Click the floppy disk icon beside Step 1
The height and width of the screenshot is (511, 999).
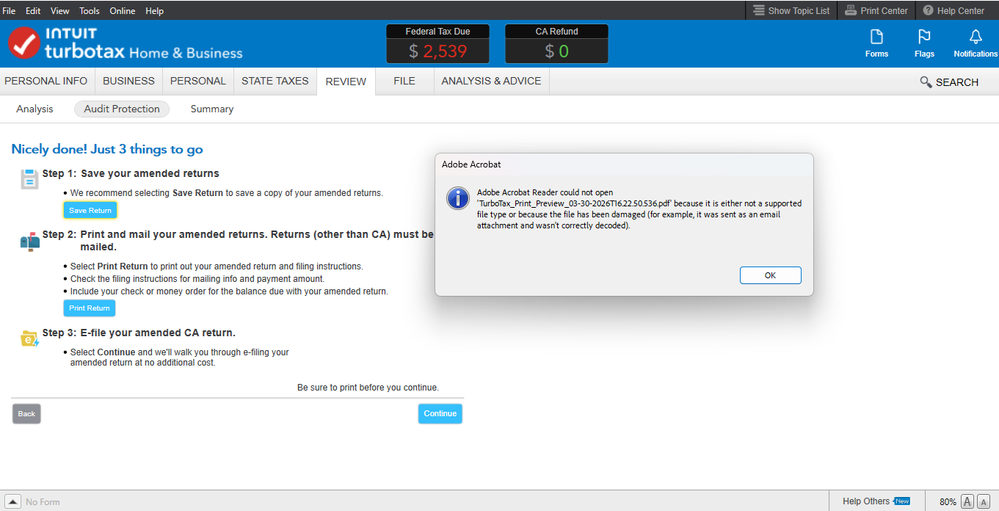(29, 179)
